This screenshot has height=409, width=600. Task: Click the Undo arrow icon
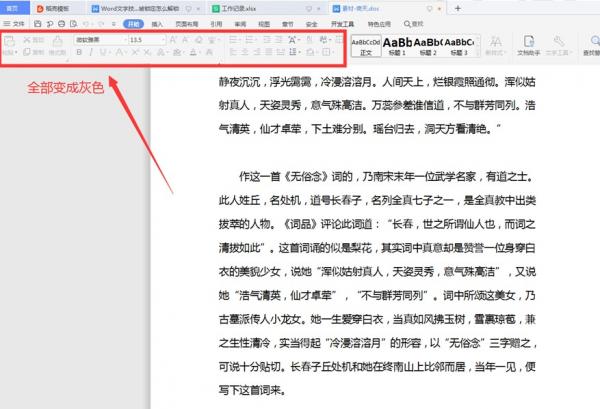coord(86,24)
